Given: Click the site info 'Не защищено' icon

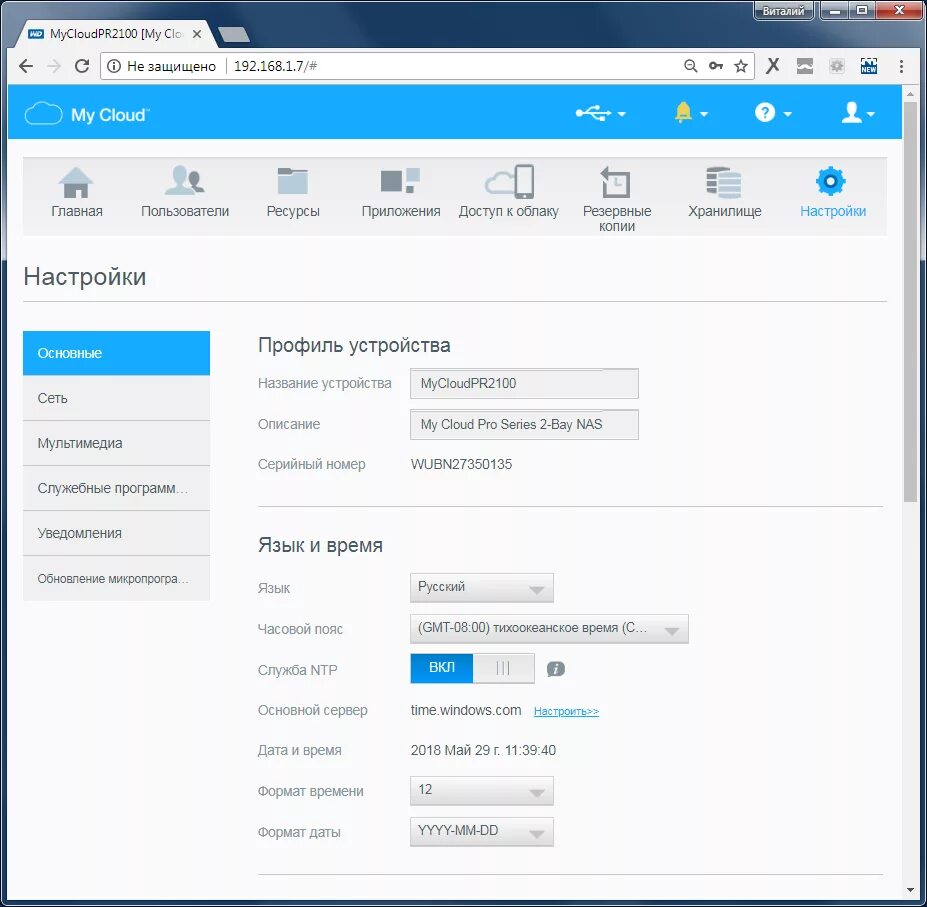Looking at the screenshot, I should point(114,66).
